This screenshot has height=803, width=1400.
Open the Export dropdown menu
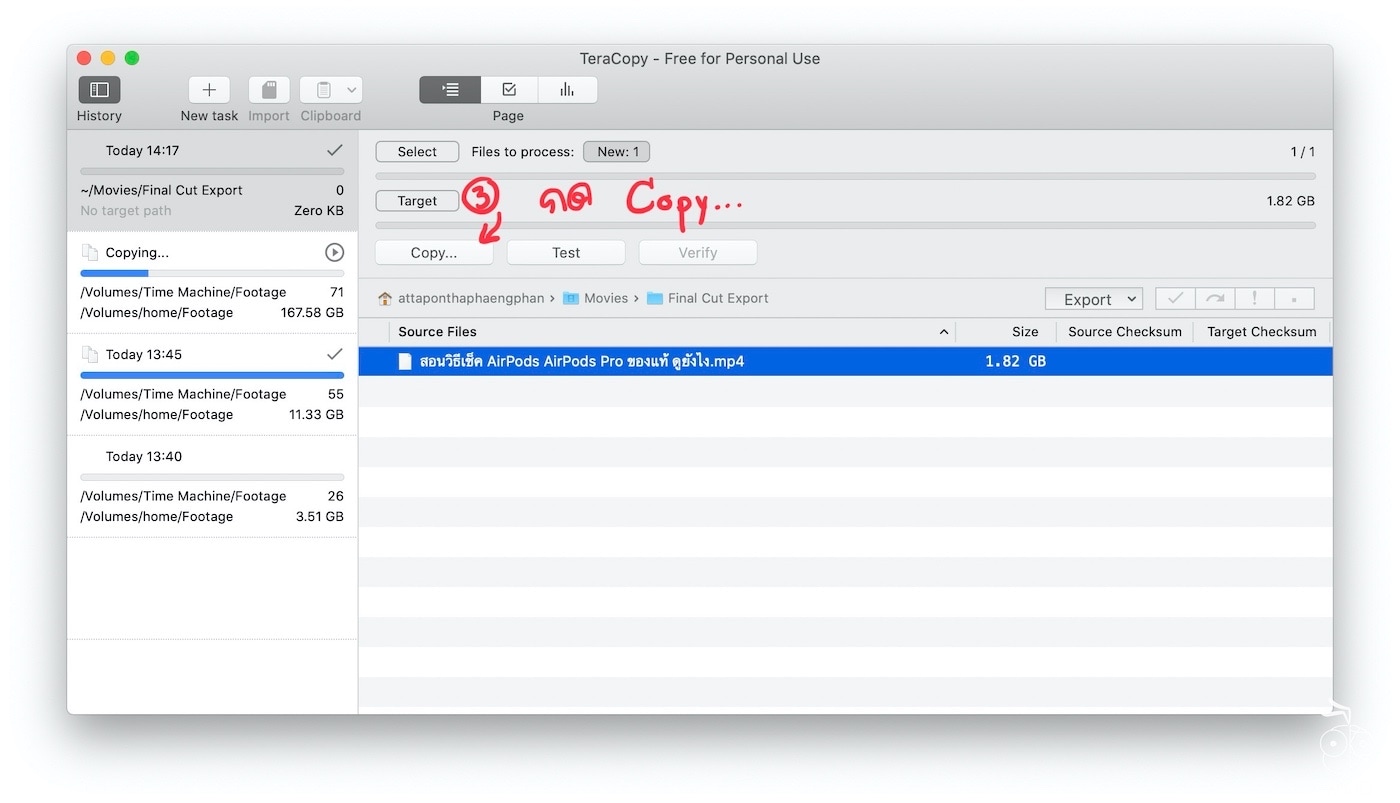1093,298
